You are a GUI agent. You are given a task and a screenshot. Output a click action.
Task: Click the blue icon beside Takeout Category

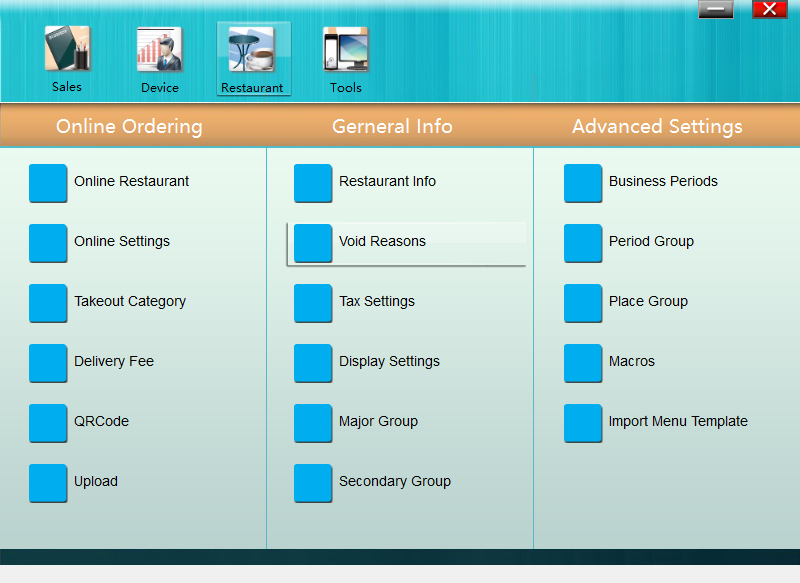[48, 303]
